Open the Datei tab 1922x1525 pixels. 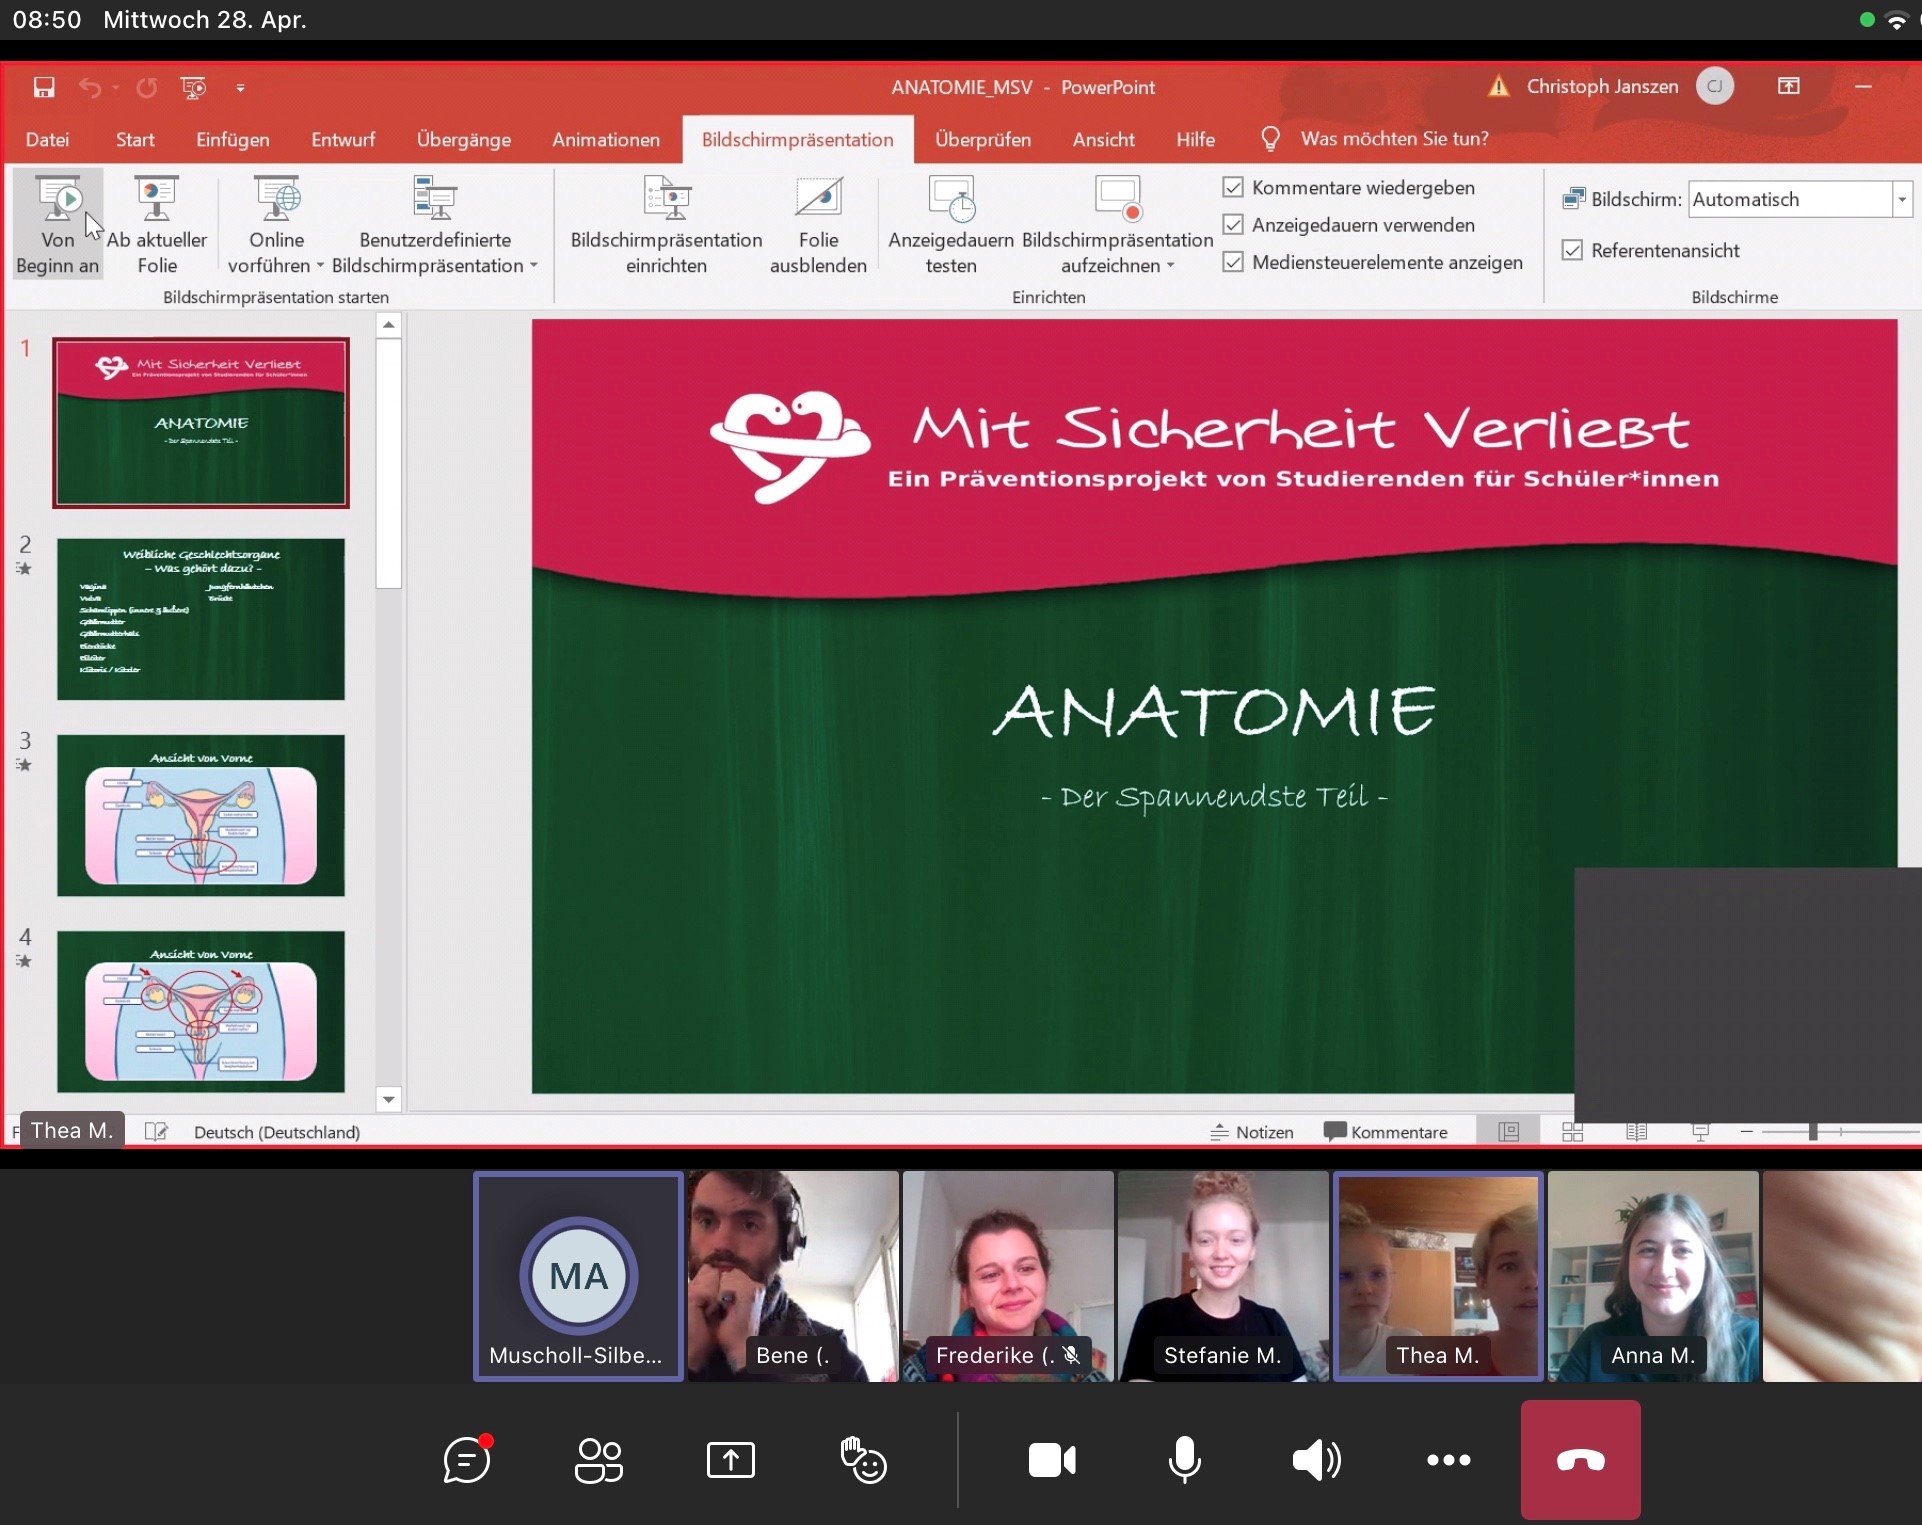pos(47,139)
